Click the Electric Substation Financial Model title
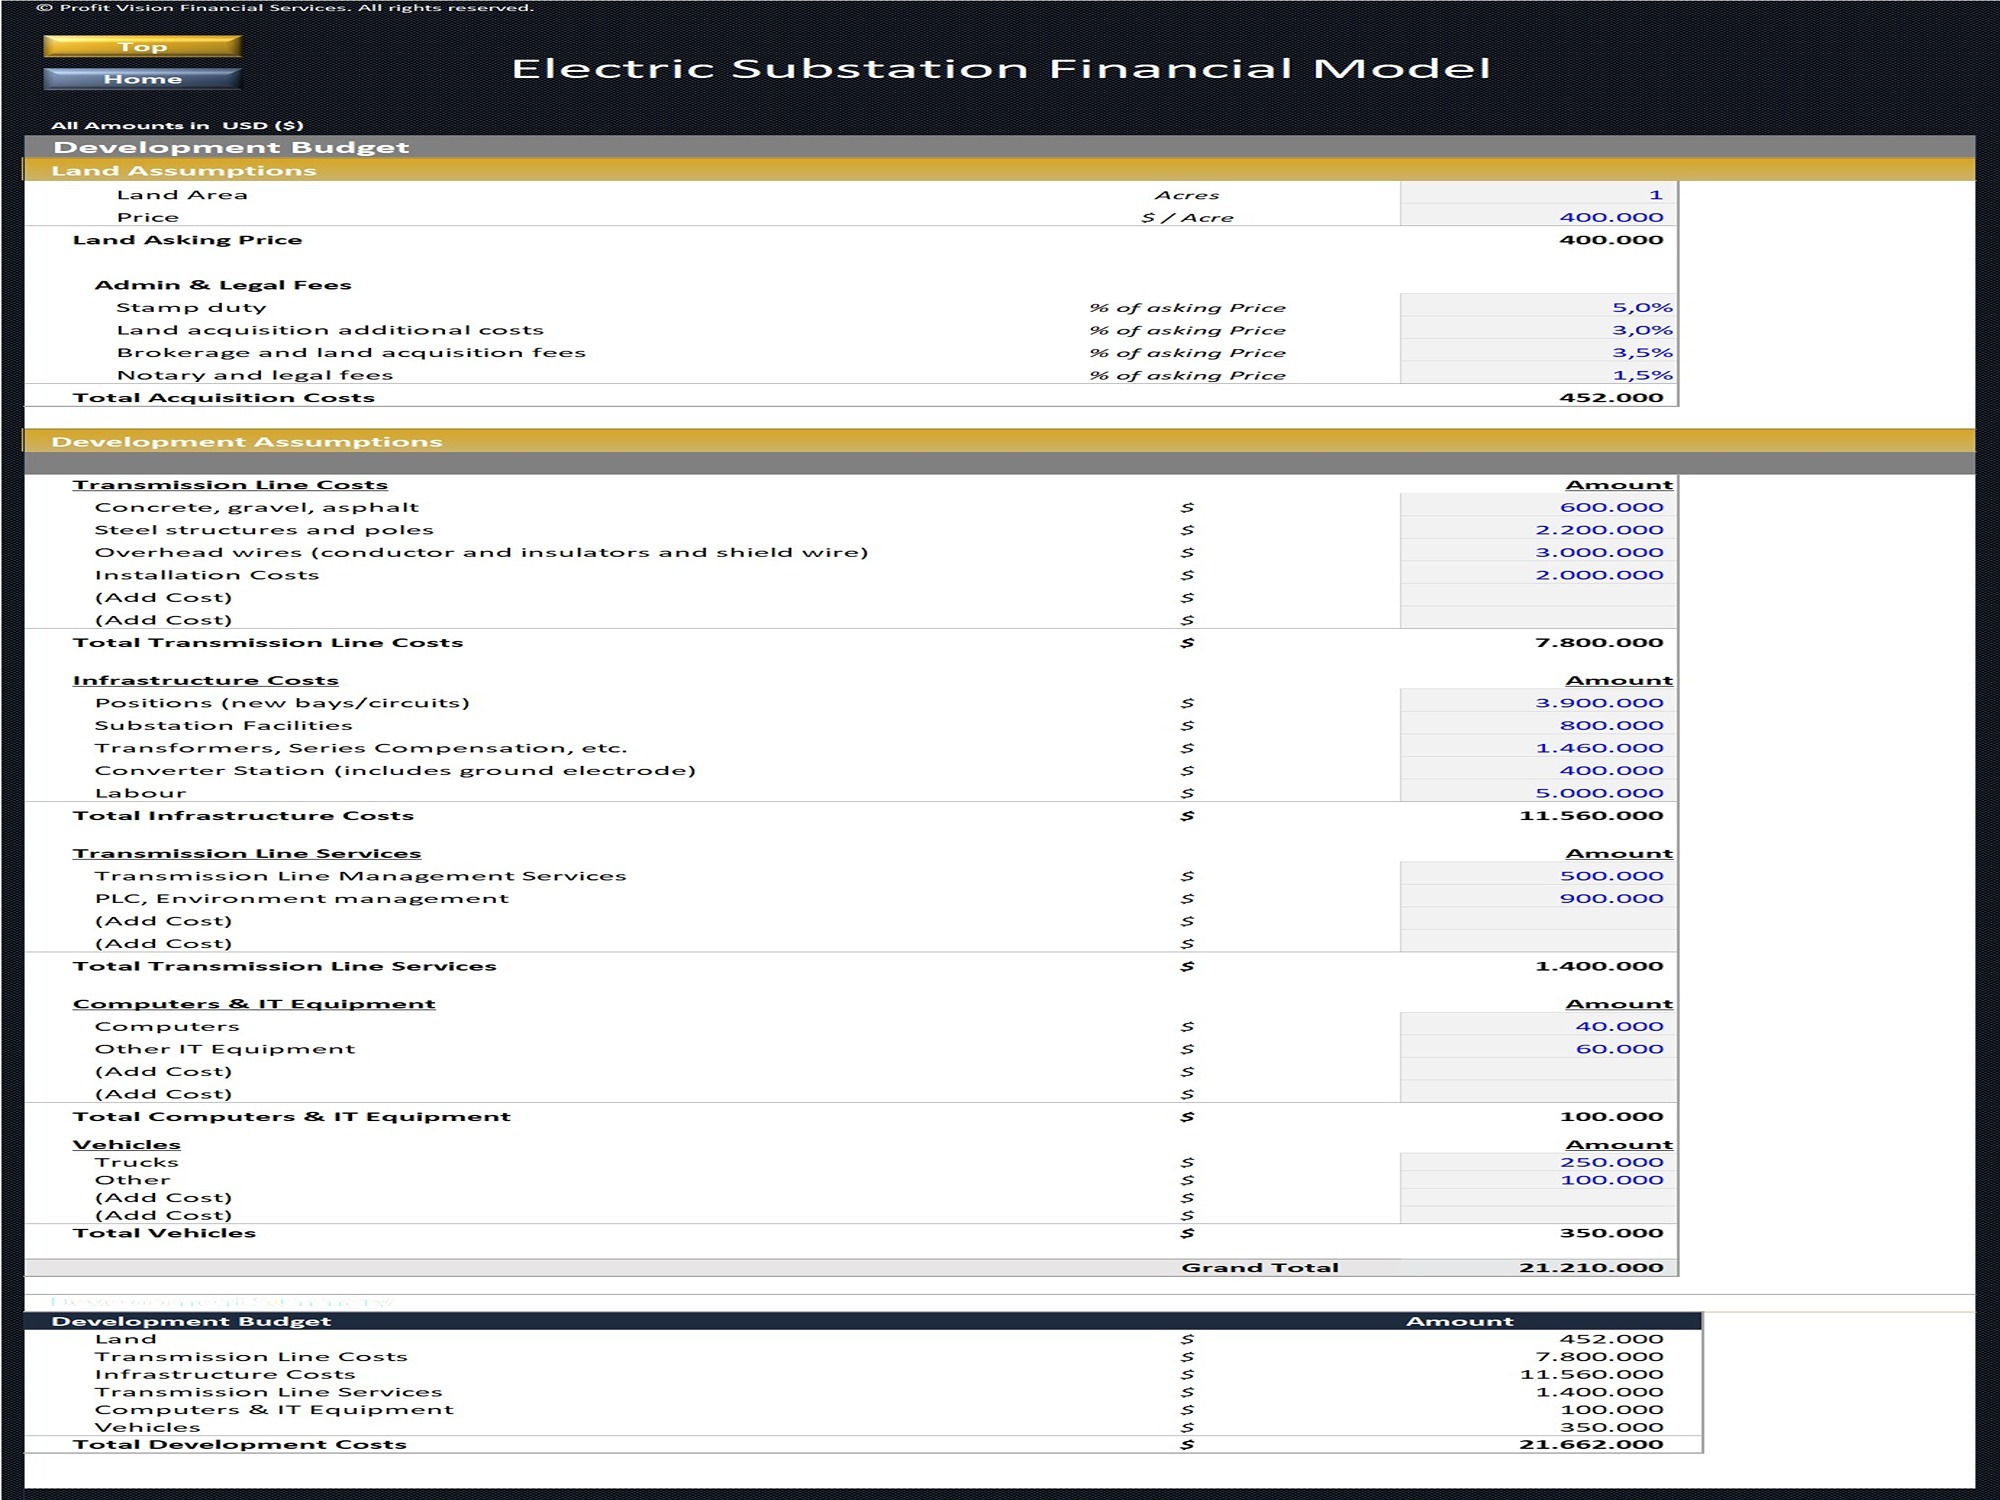Viewport: 2000px width, 1500px height. (1001, 68)
